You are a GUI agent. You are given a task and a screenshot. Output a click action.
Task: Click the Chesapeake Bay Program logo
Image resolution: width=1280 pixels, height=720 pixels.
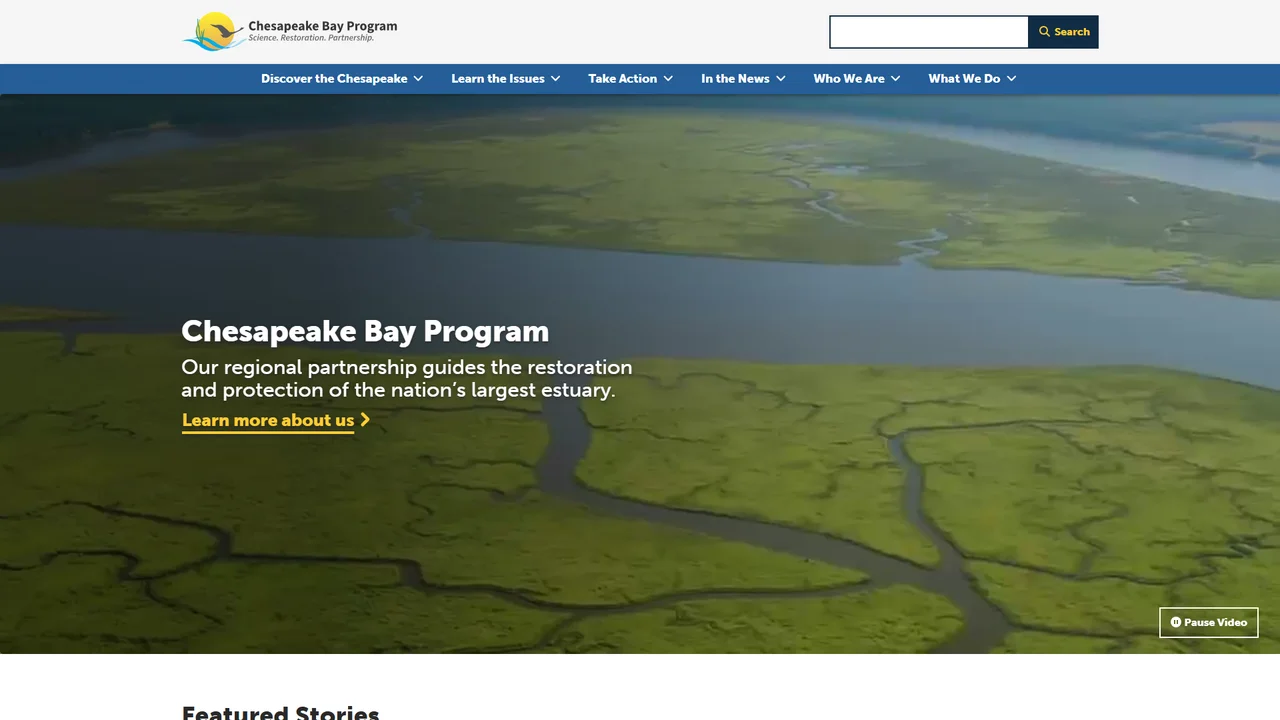(289, 31)
